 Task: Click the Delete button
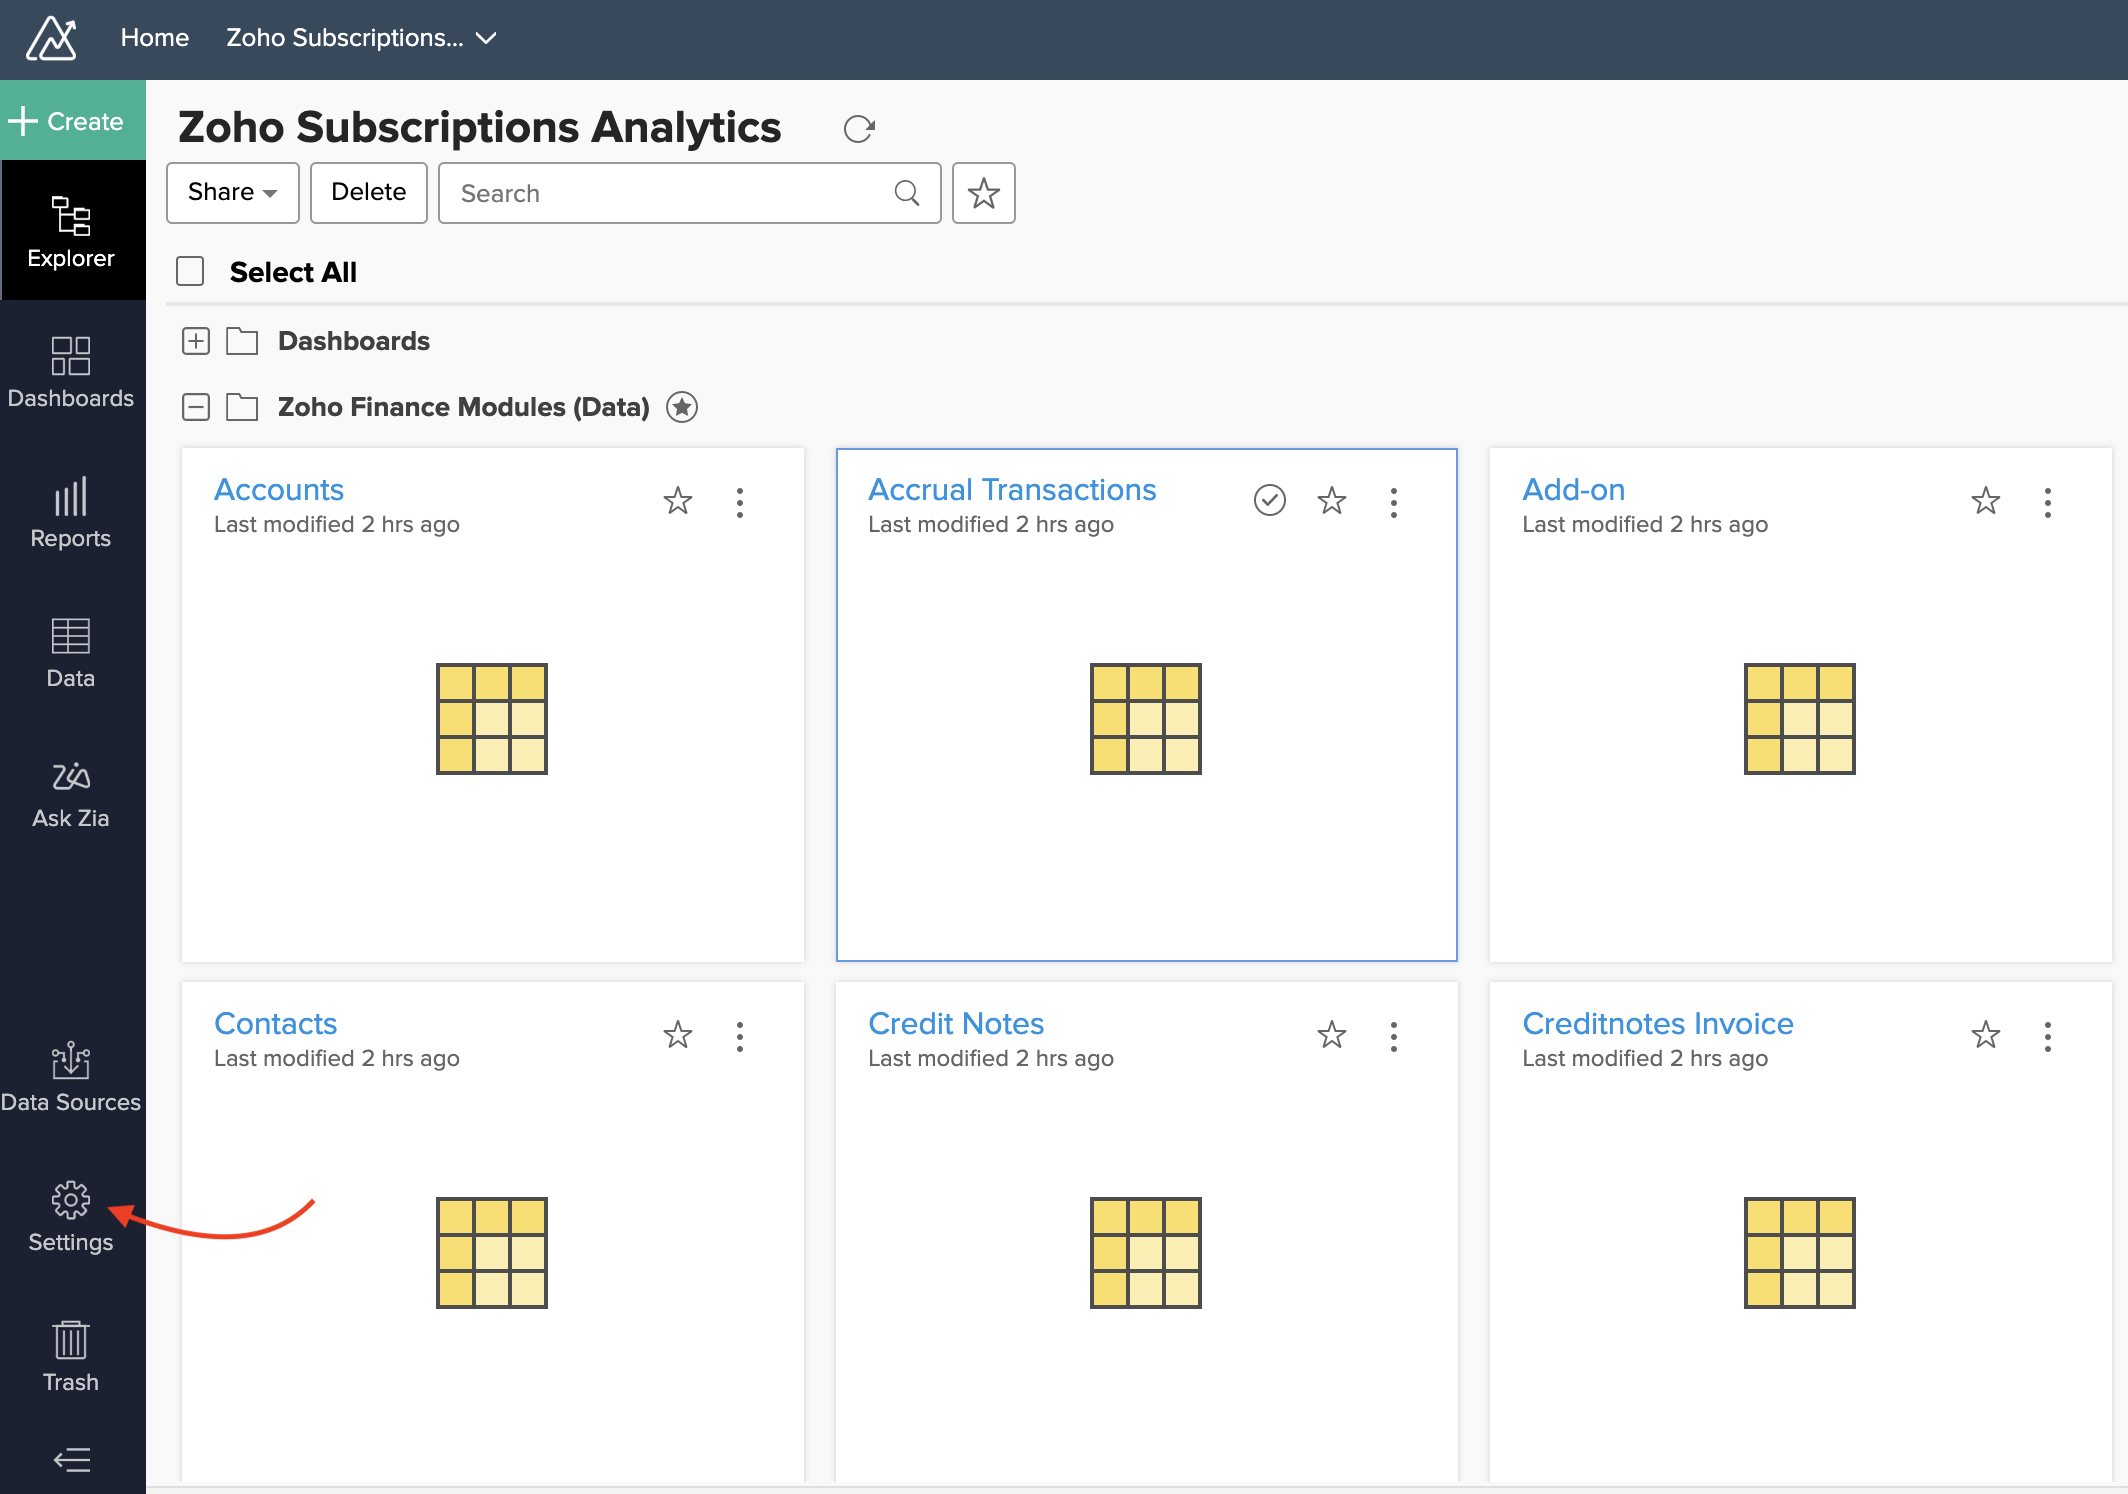pyautogui.click(x=367, y=192)
